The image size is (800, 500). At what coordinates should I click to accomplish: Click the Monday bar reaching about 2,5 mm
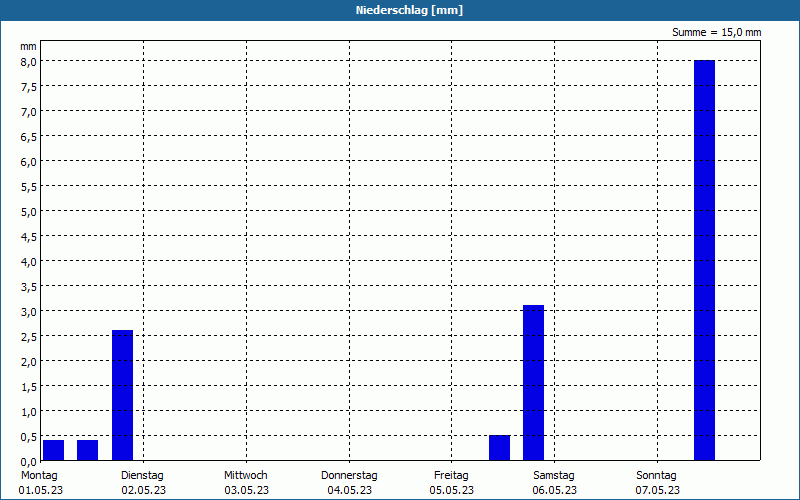122,395
